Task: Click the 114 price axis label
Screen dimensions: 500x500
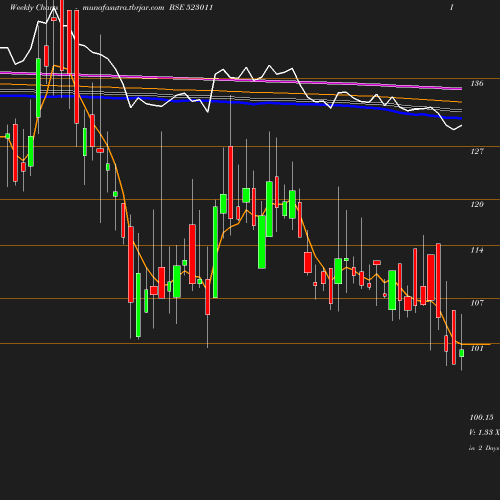Action: 477,250
